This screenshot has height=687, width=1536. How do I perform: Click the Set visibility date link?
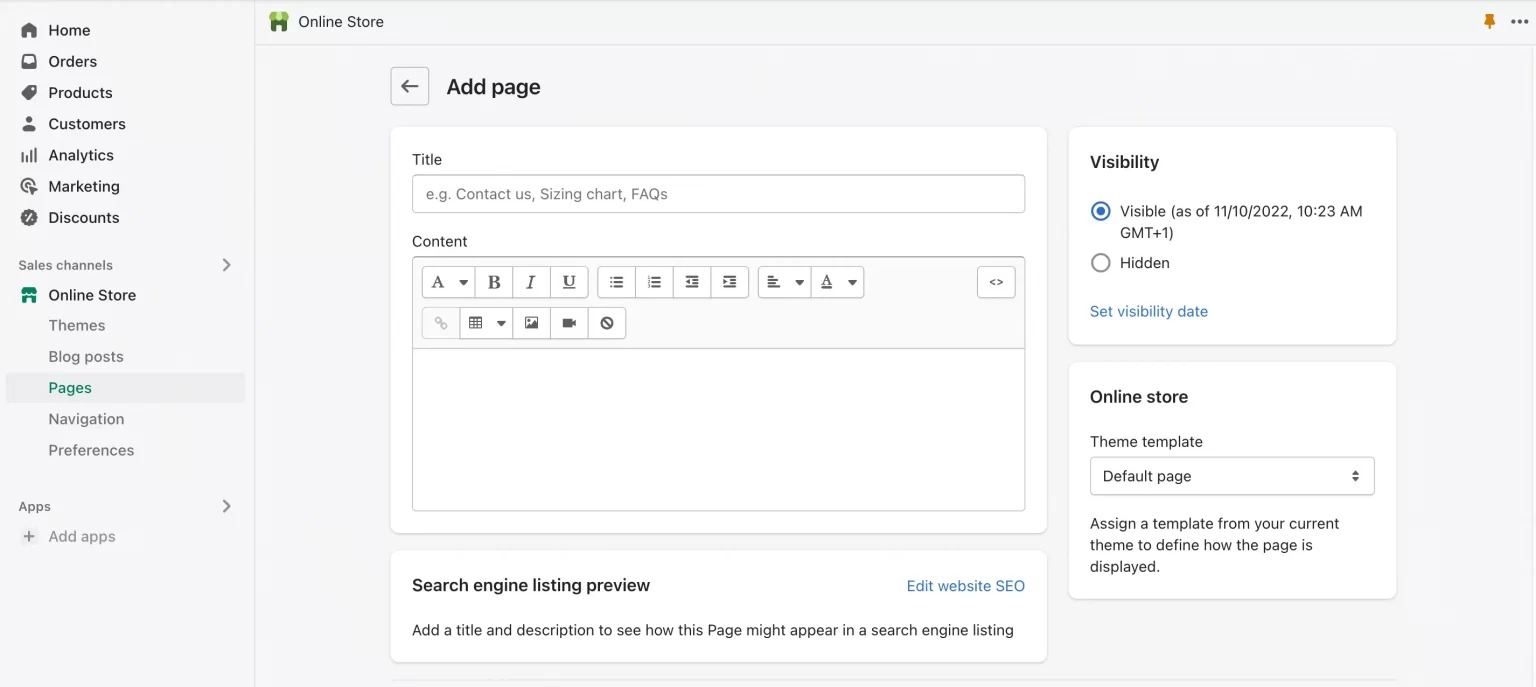[x=1149, y=311]
